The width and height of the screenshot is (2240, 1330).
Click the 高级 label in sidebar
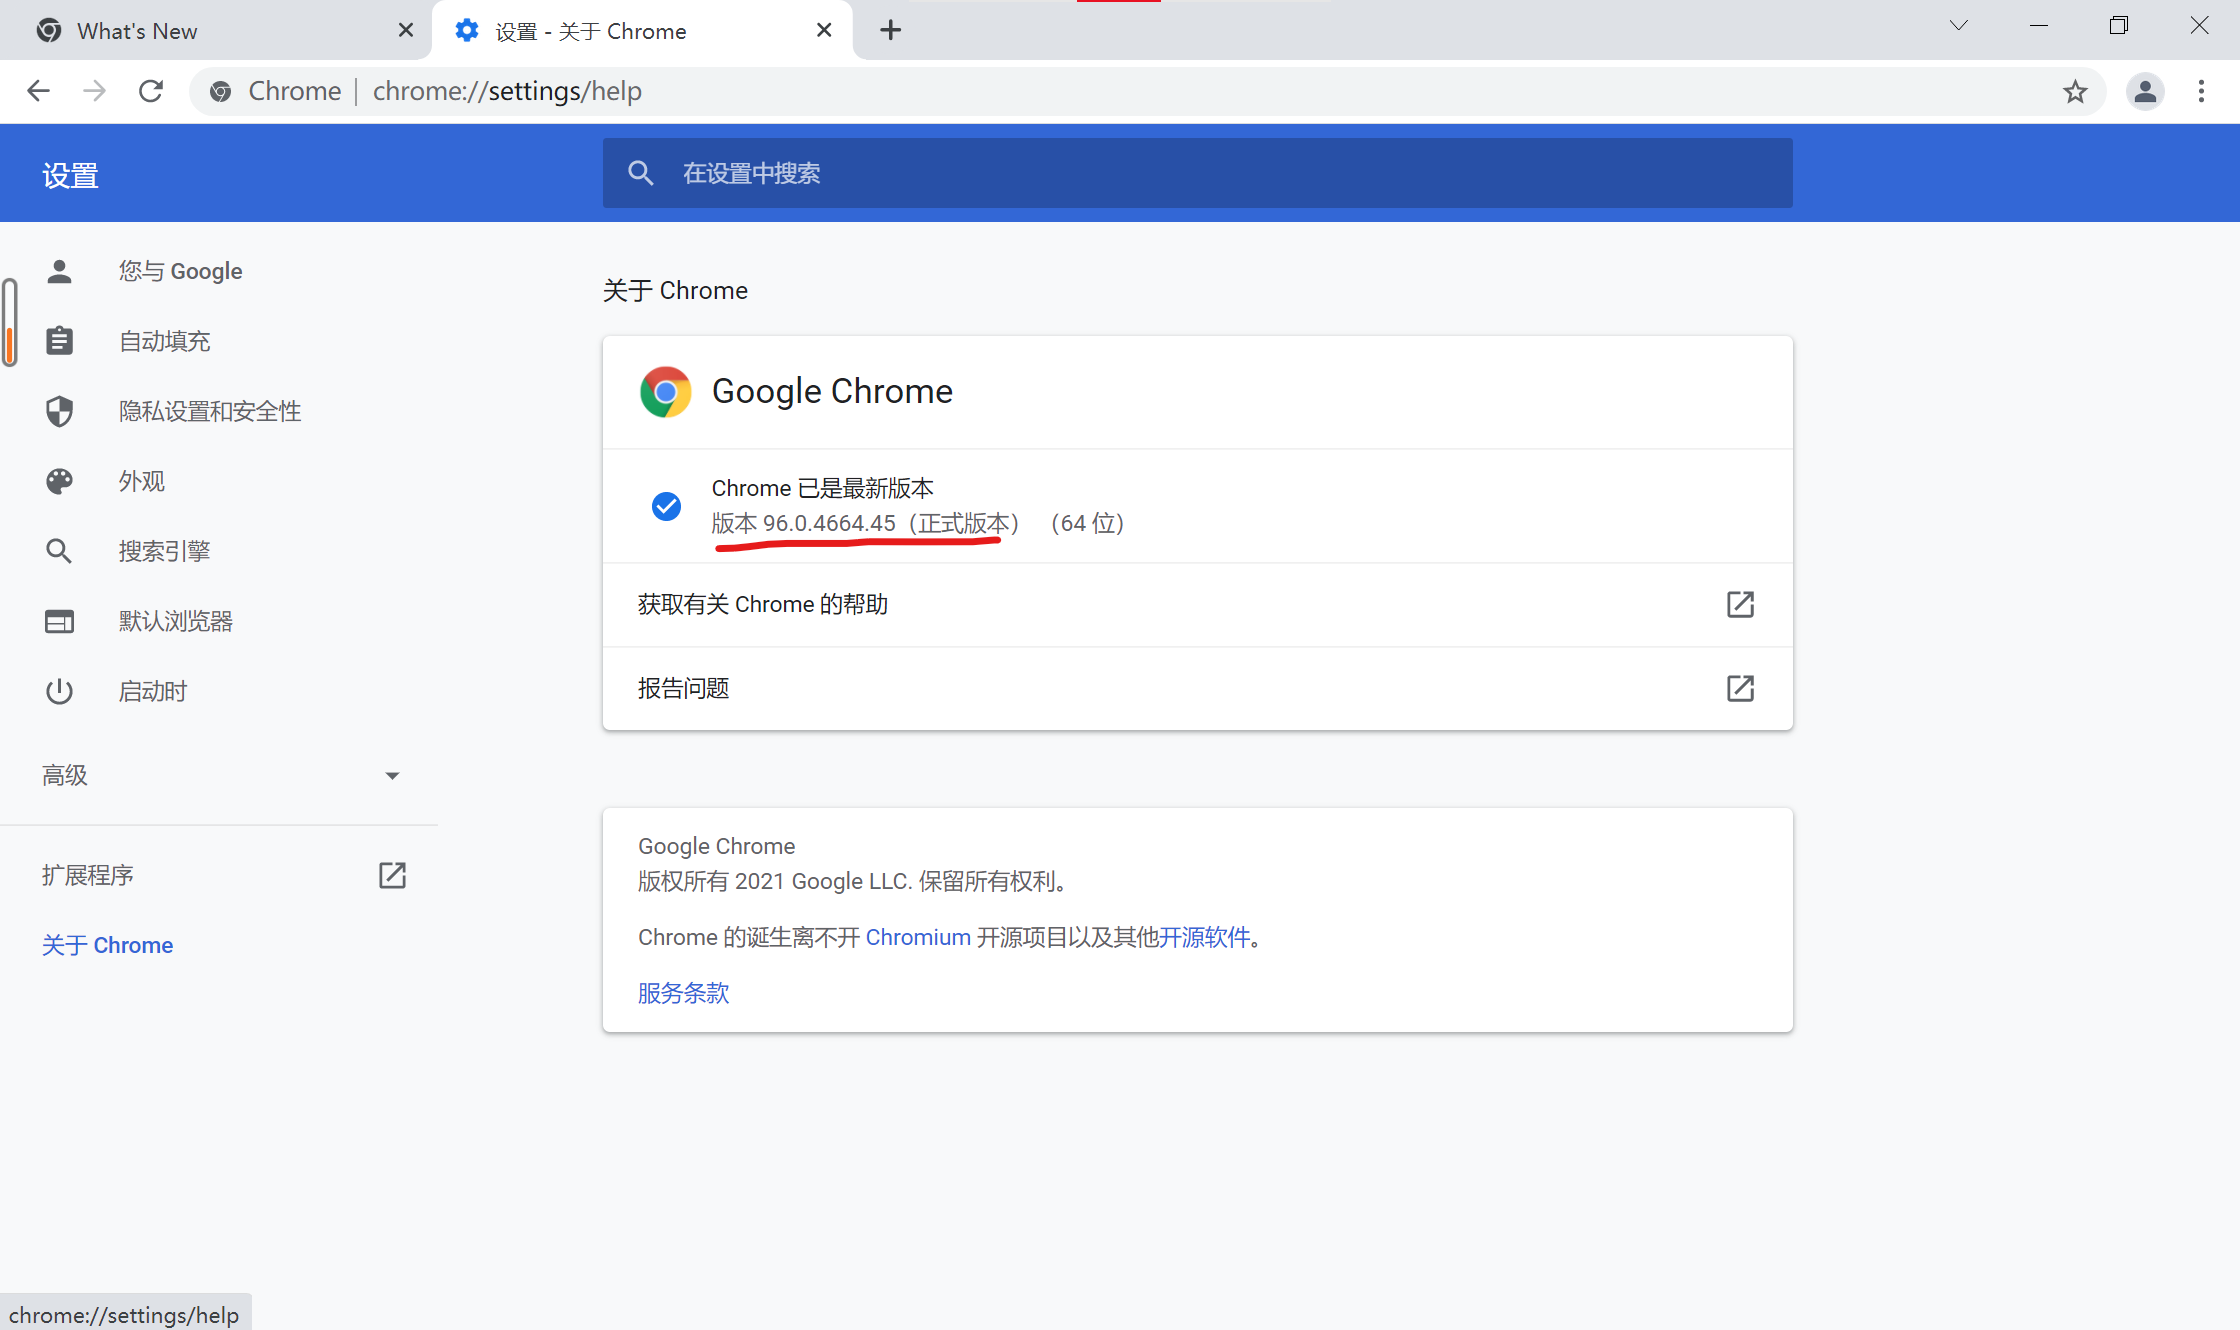click(x=65, y=775)
